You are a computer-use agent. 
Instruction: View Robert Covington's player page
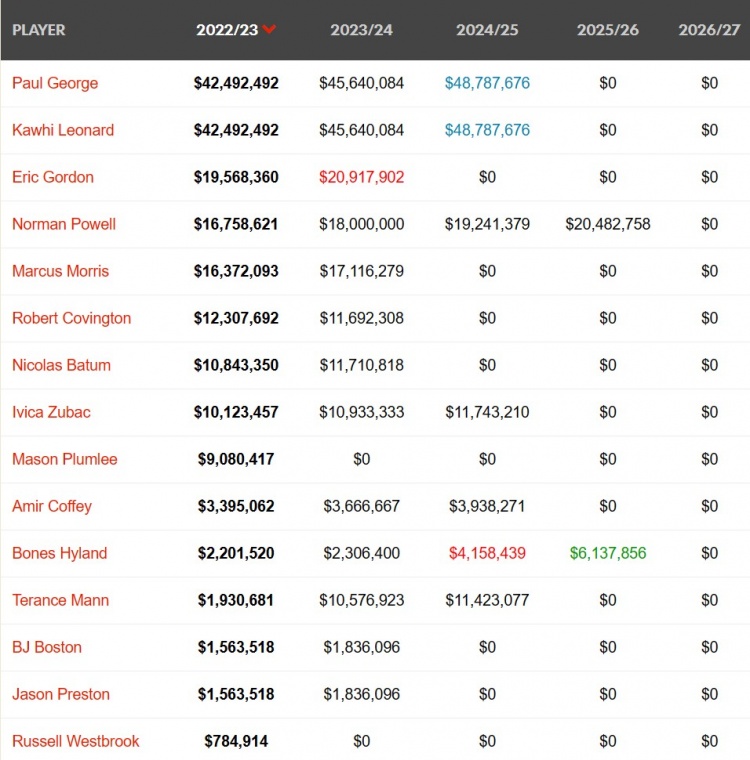pos(71,318)
